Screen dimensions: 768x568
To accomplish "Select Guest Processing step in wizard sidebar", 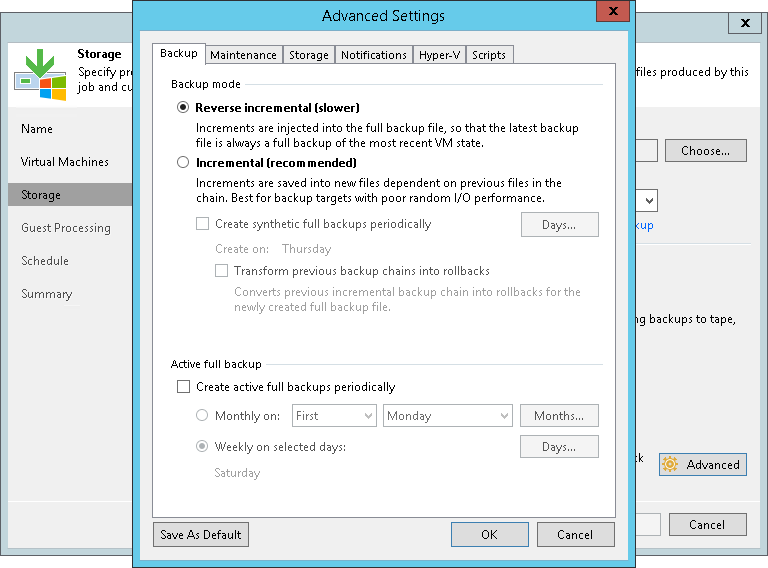I will tap(66, 228).
